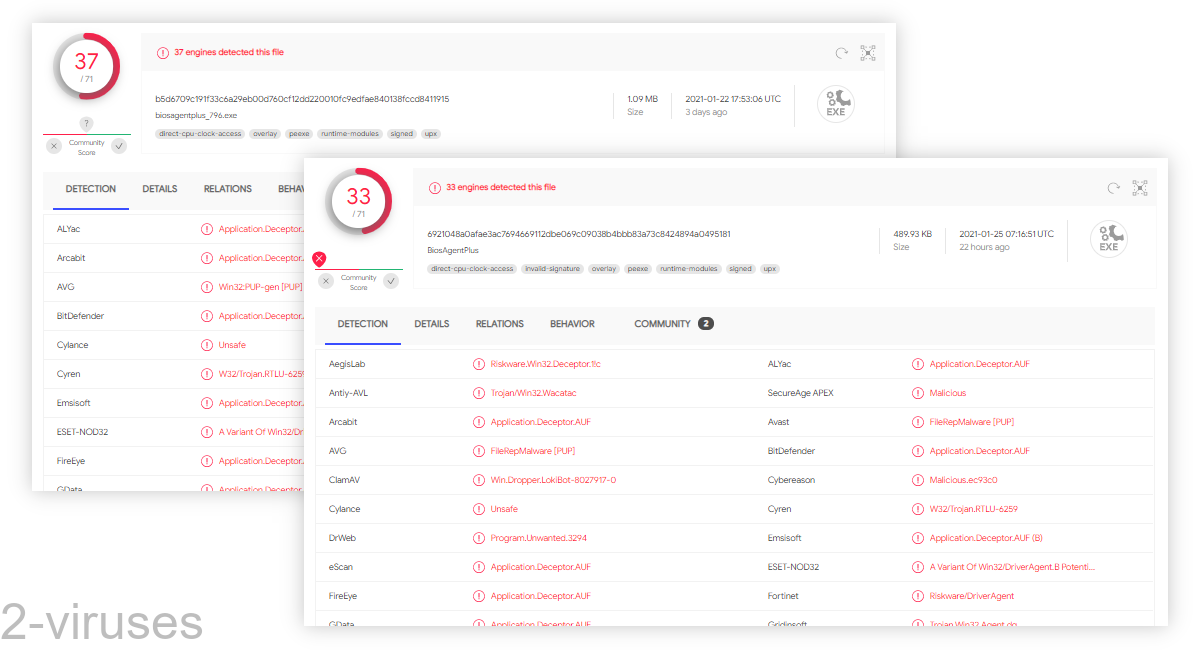1200x650 pixels.
Task: Click the 489.93 KB size value
Action: coord(912,234)
